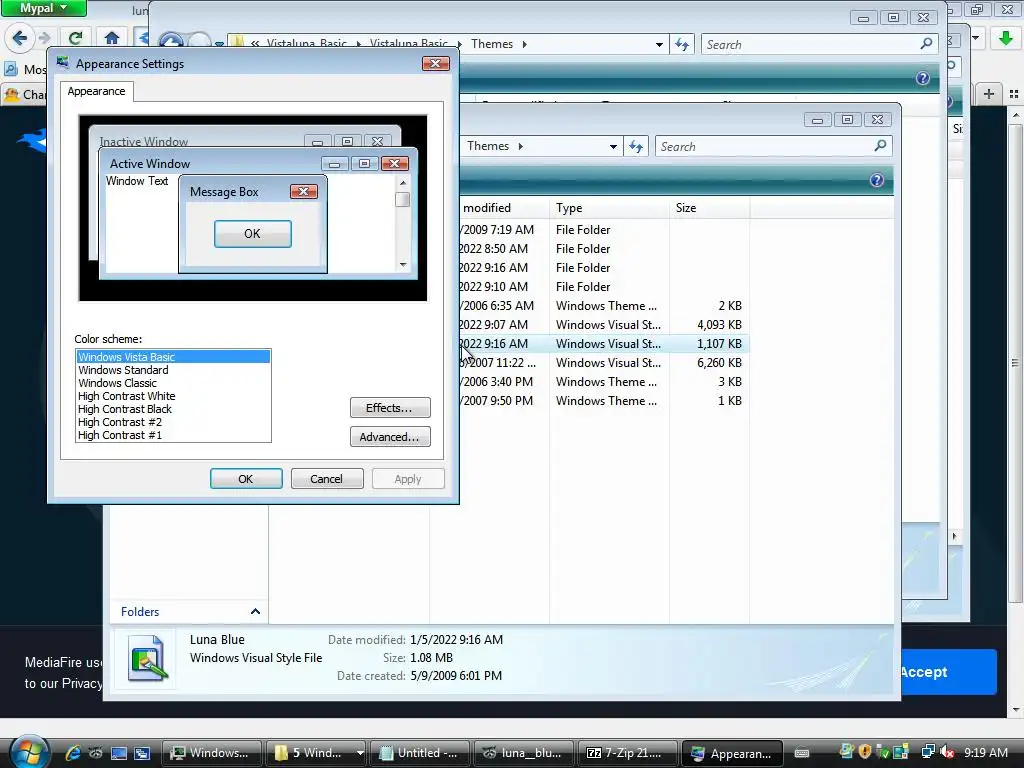This screenshot has width=1024, height=768.
Task: Open a new browser tab with plus icon
Action: pyautogui.click(x=989, y=94)
